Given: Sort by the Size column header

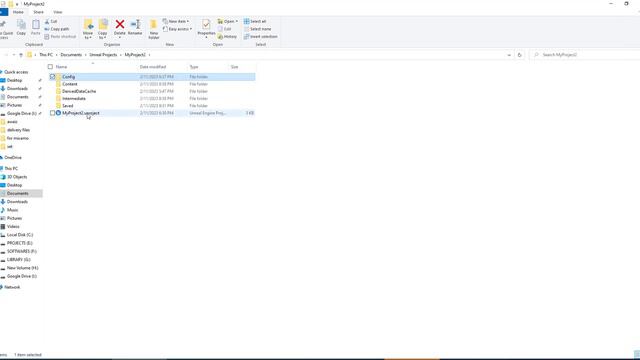Looking at the screenshot, I should (234, 67).
